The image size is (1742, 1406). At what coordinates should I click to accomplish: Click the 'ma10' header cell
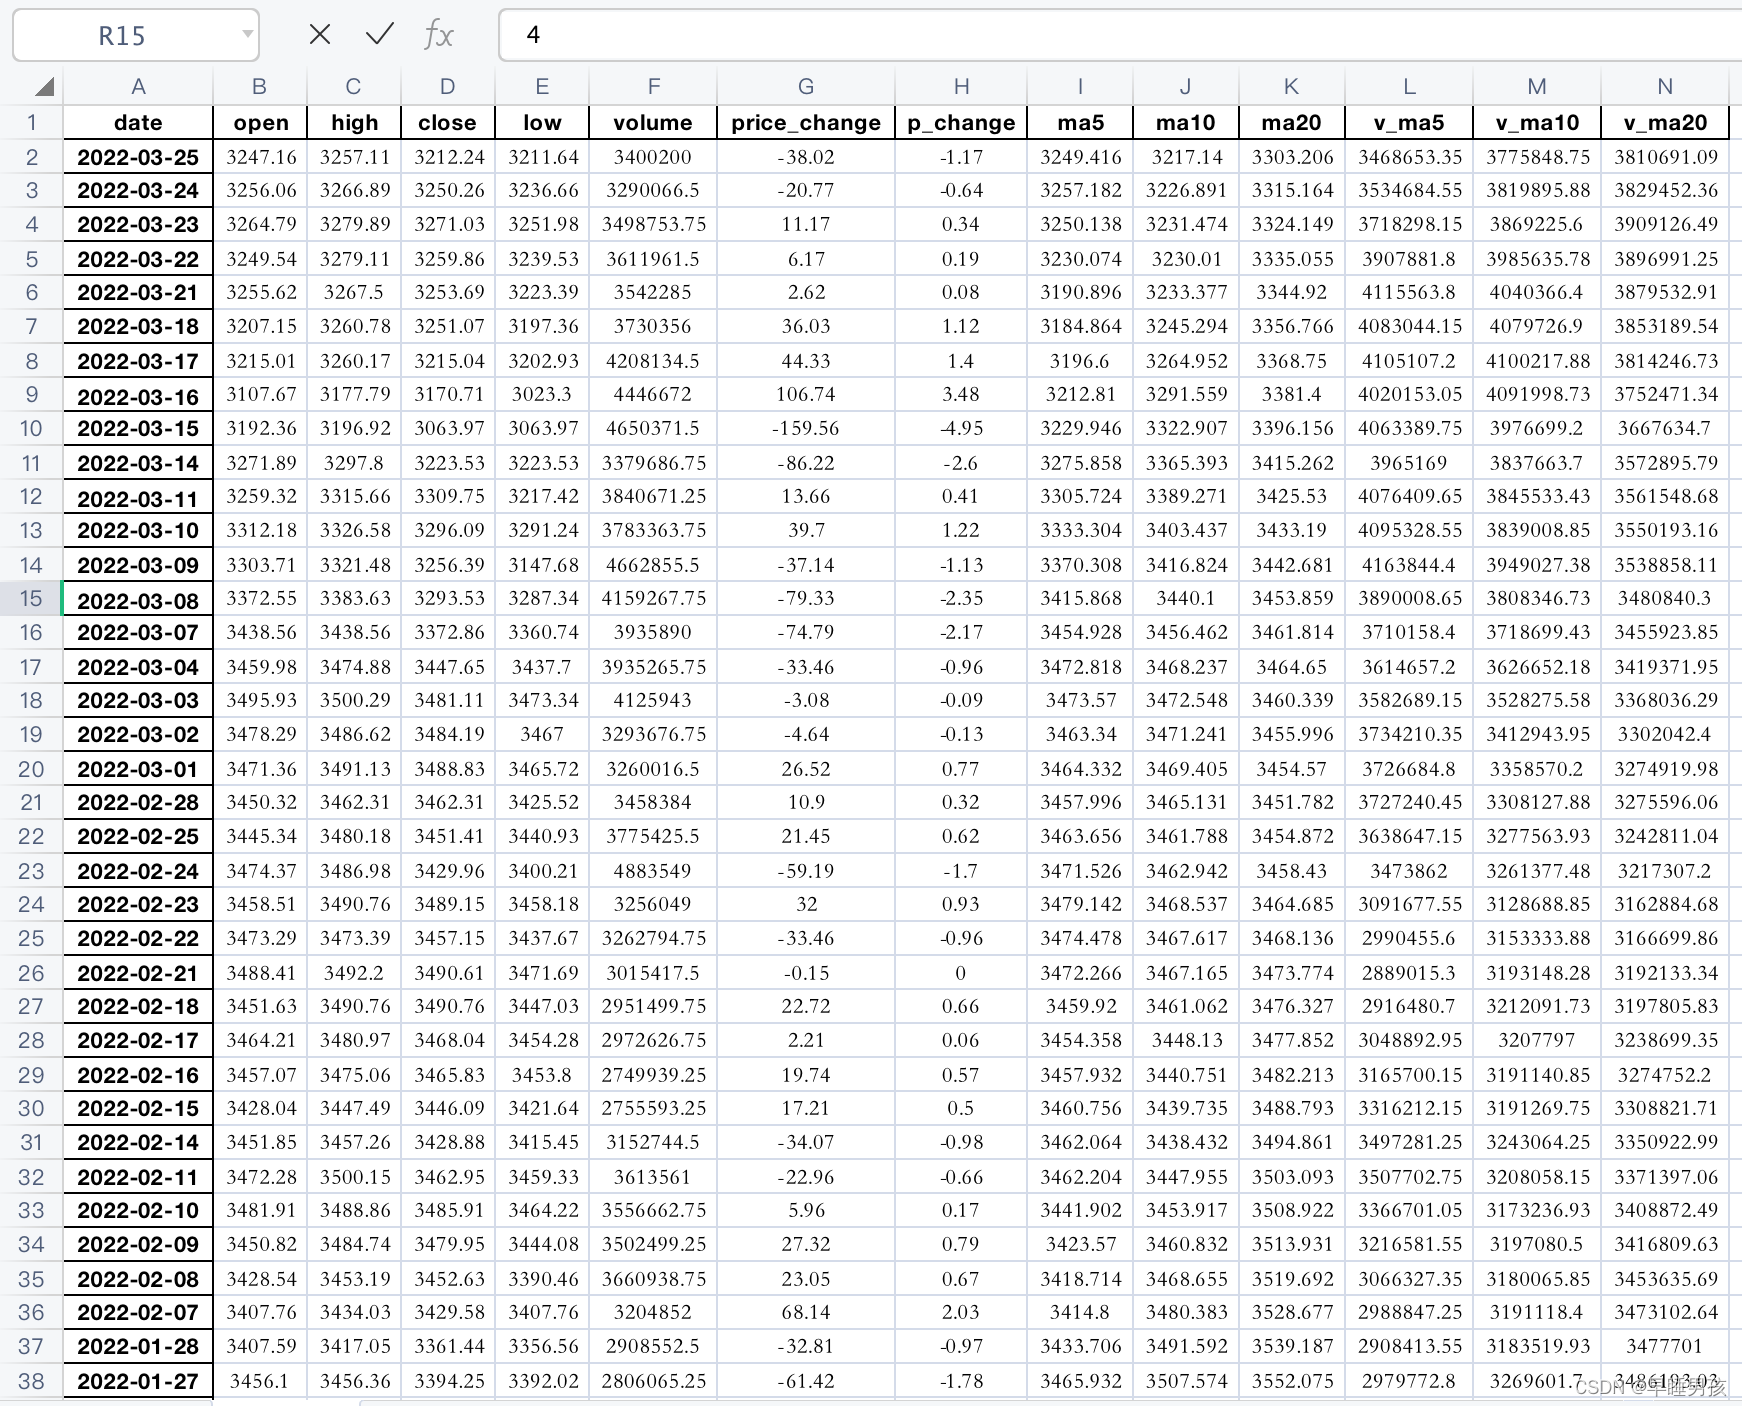point(1186,122)
